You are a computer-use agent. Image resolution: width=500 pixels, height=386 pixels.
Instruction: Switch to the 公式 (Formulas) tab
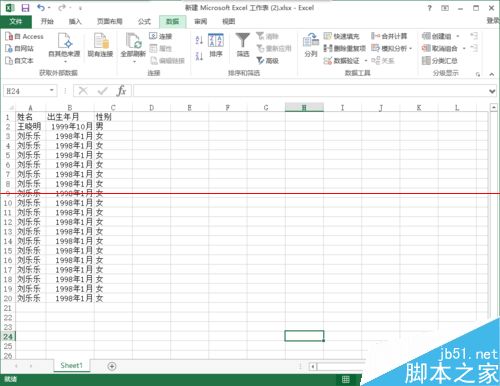144,22
